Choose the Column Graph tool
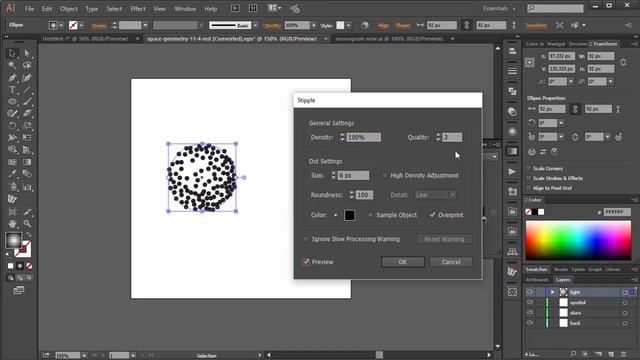 click(27, 187)
